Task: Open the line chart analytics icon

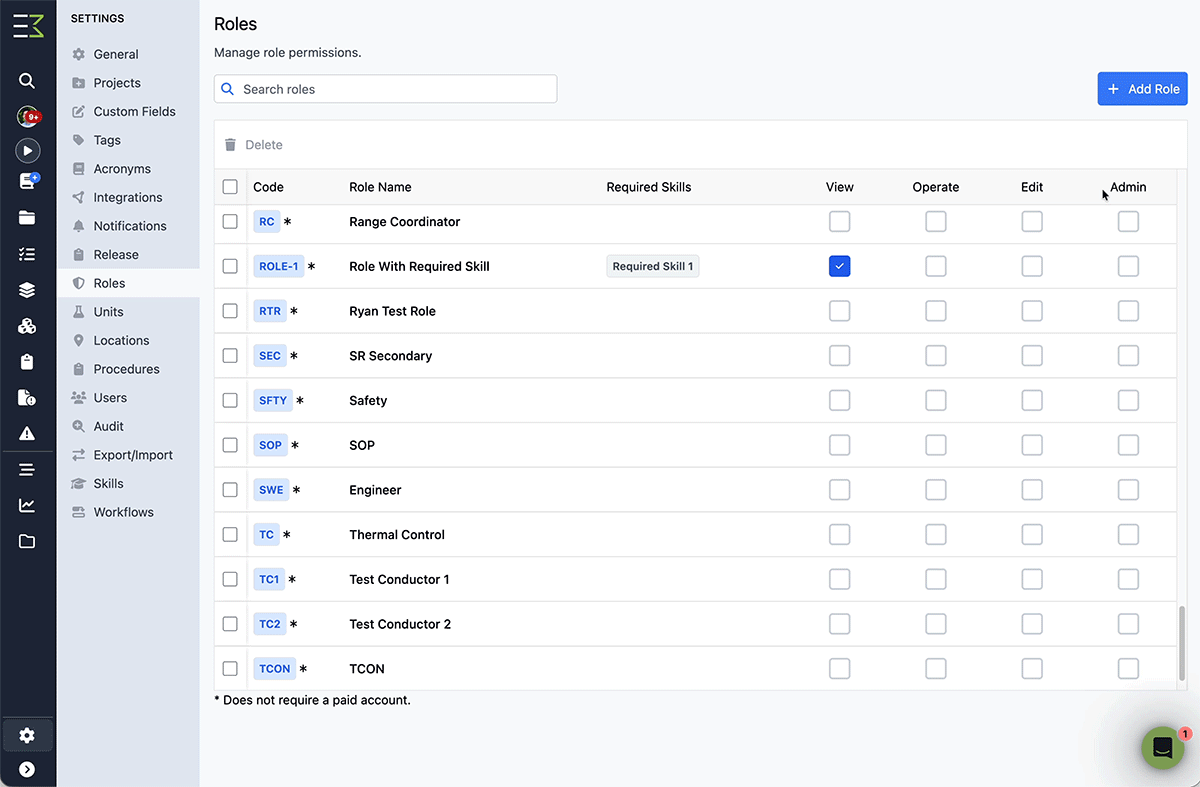Action: coord(27,505)
